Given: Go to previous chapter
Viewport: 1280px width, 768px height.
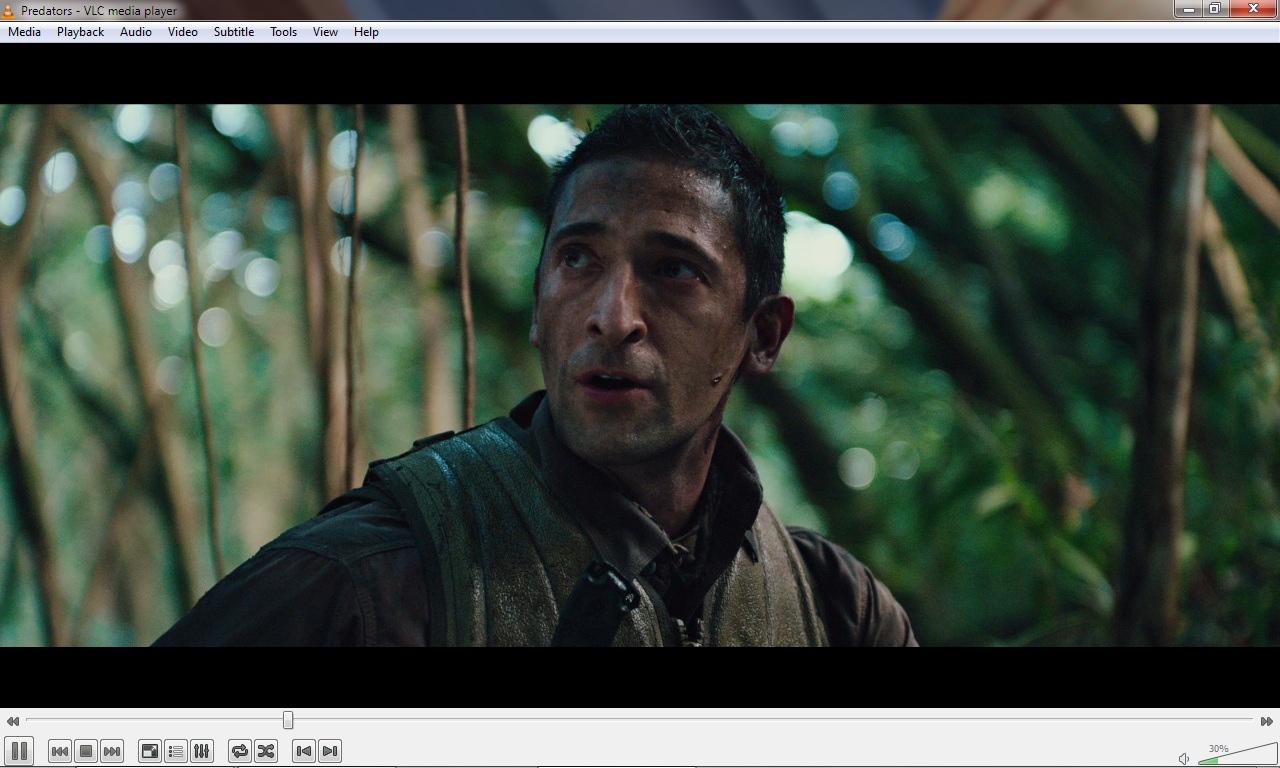Looking at the screenshot, I should pos(304,751).
